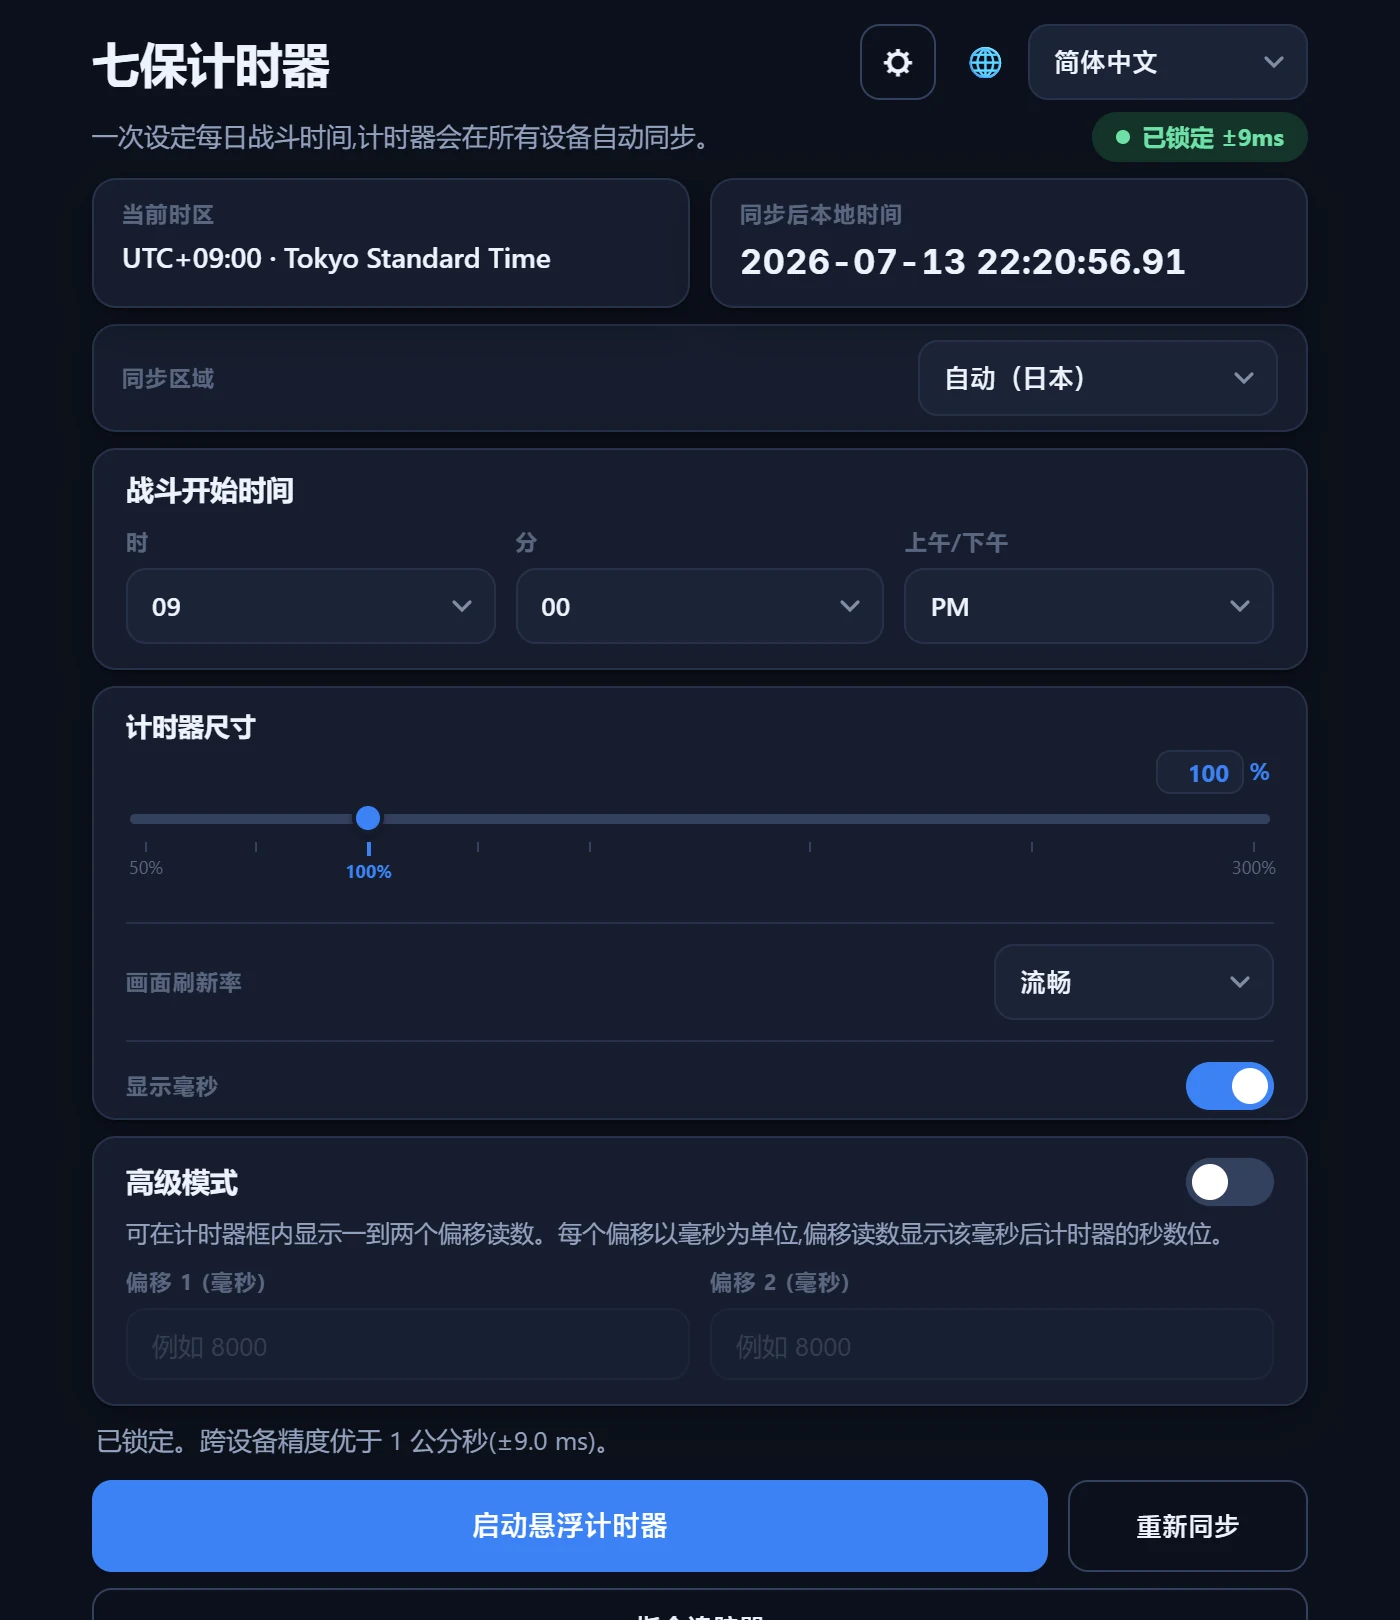This screenshot has width=1400, height=1620.
Task: Click the 七保计时器 title
Action: [x=211, y=67]
